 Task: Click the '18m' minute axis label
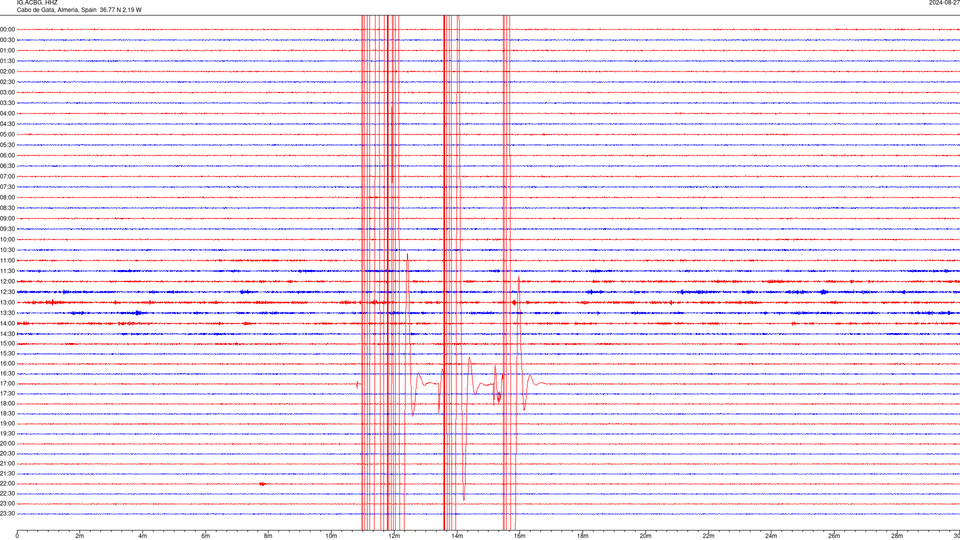[582, 536]
